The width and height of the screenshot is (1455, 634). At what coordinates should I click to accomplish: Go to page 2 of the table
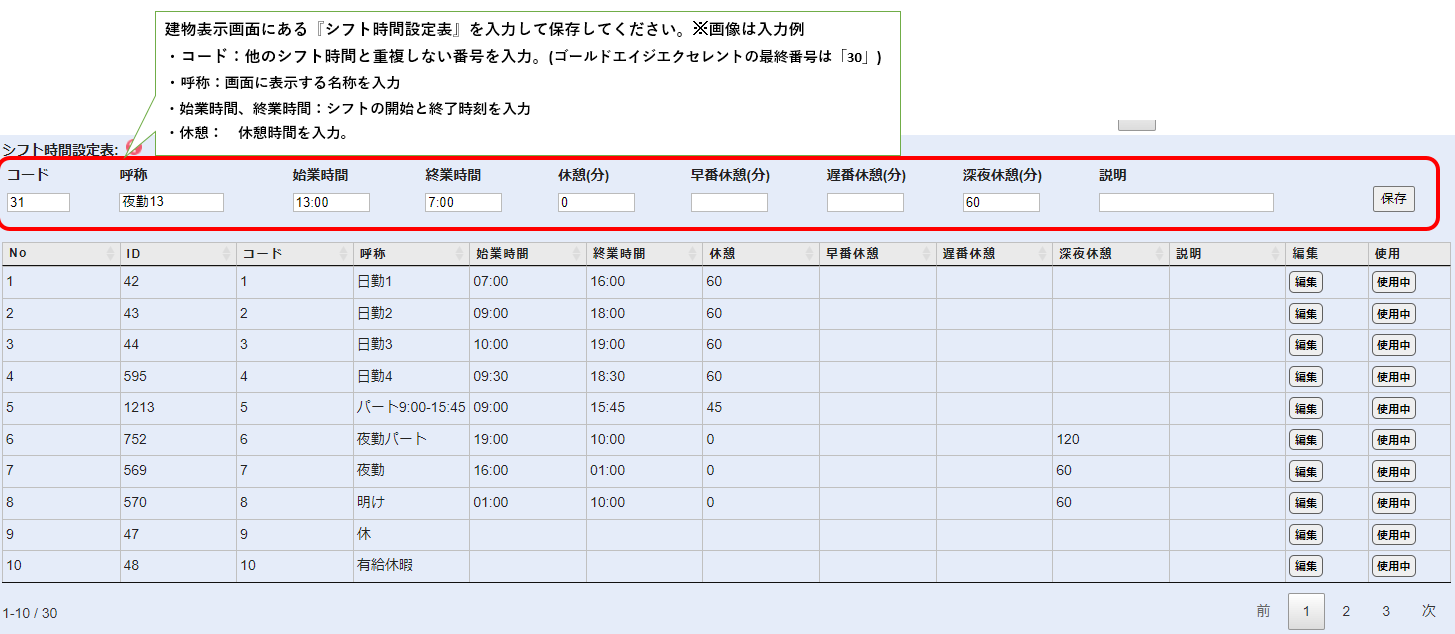[x=1346, y=611]
